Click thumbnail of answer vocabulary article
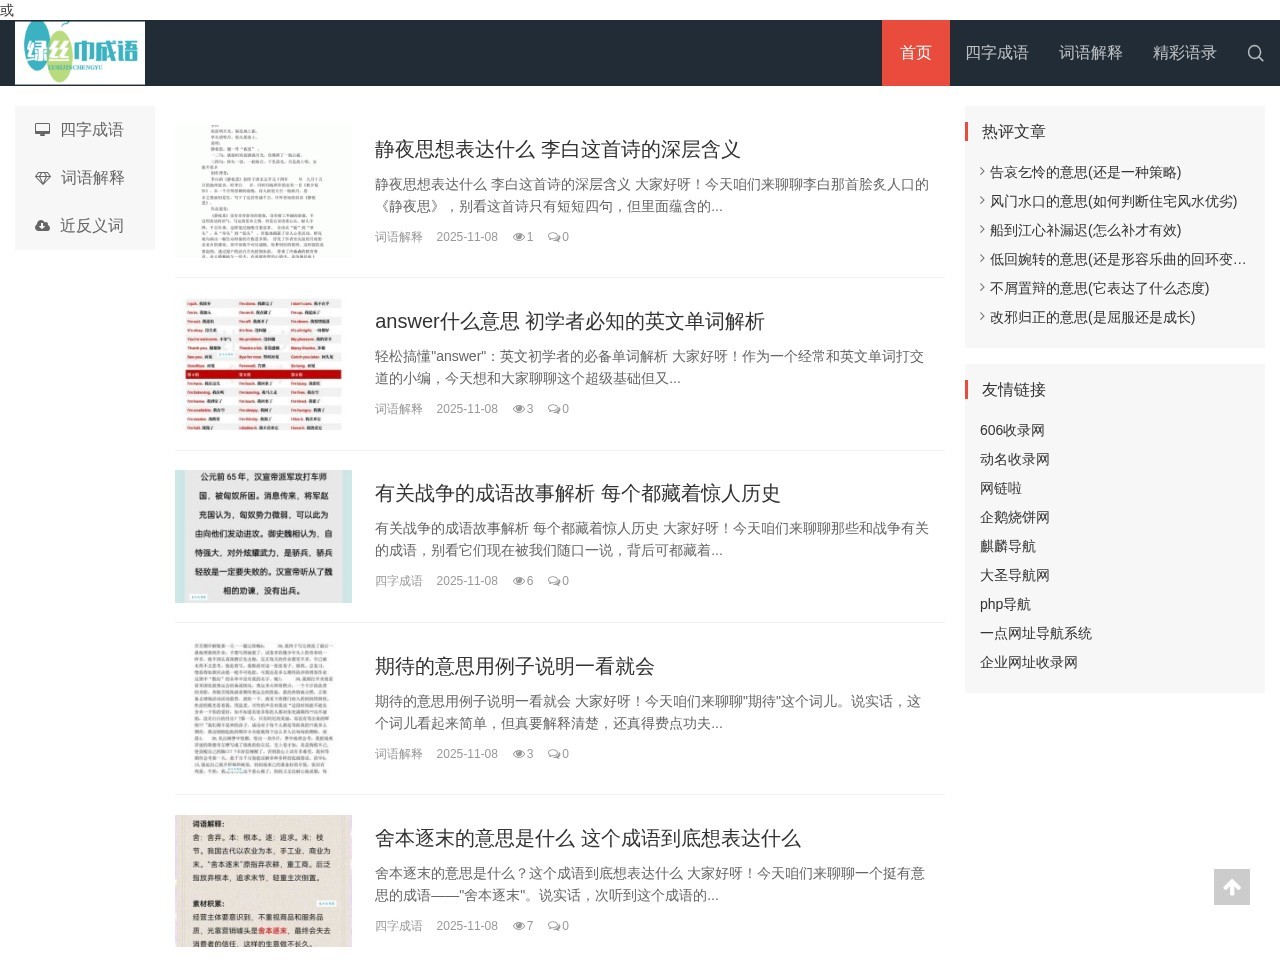The height and width of the screenshot is (960, 1280). tap(263, 364)
